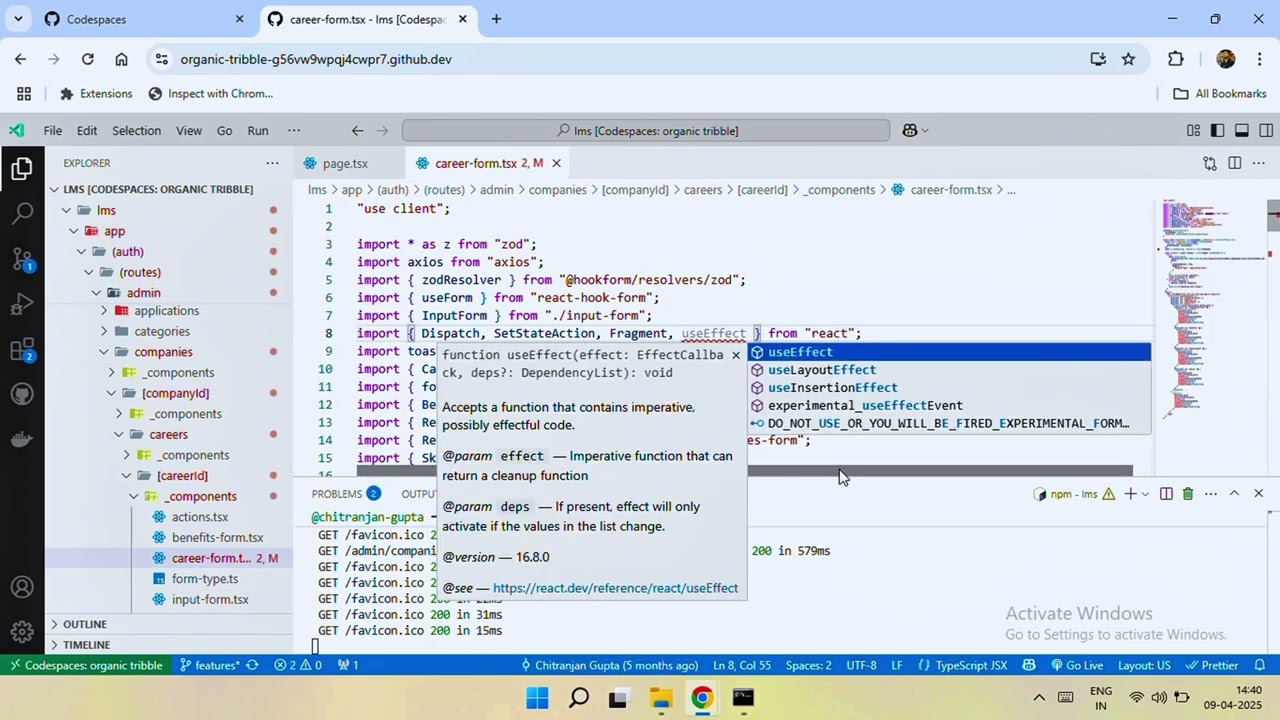Open the features* branch picker

pos(210,665)
